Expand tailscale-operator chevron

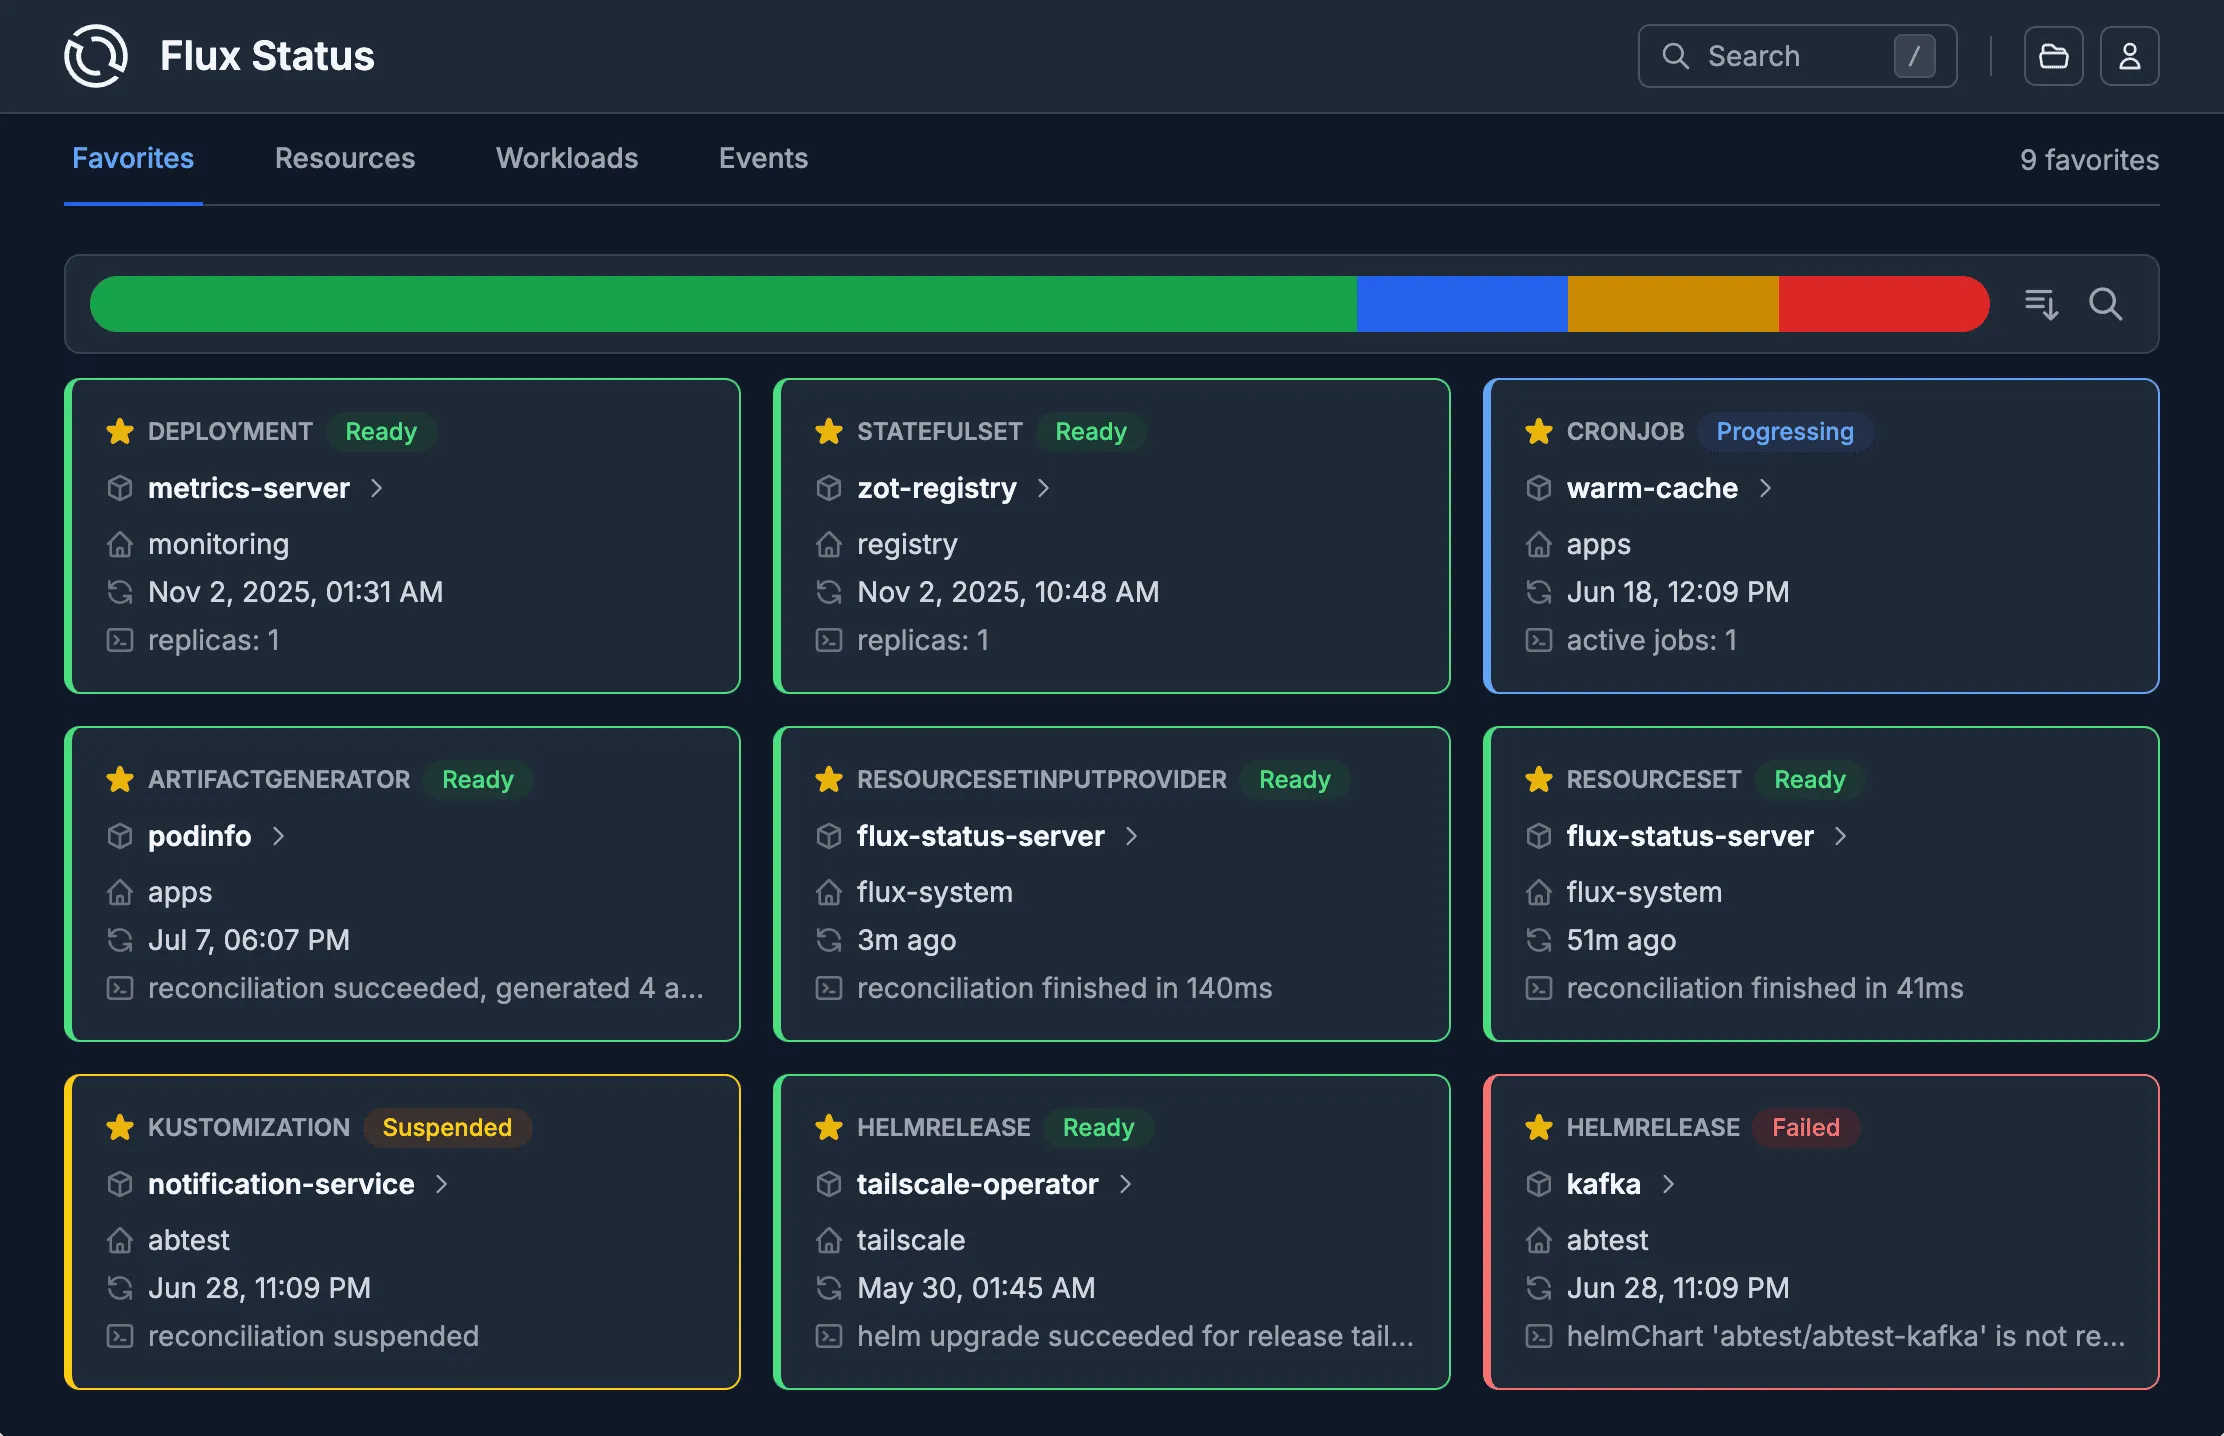click(x=1126, y=1184)
